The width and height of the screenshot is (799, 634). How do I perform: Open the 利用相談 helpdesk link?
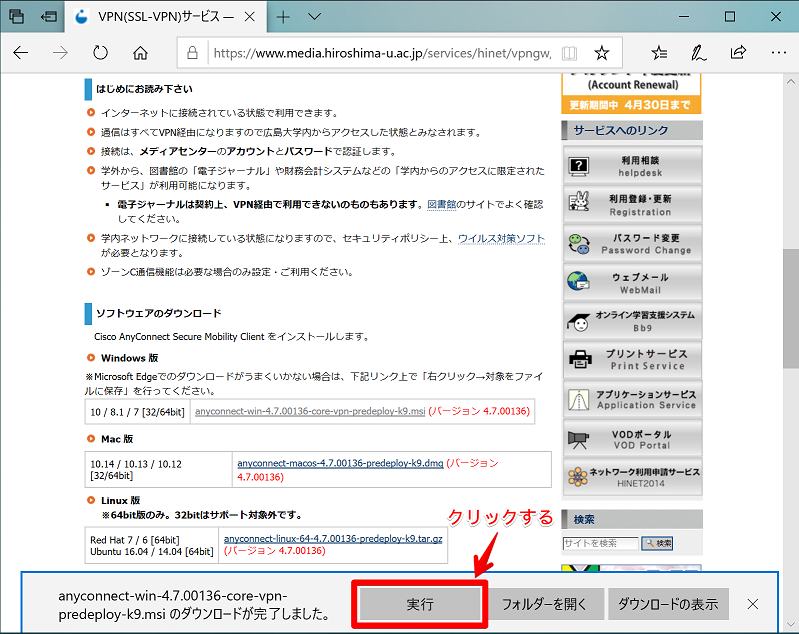[x=632, y=165]
